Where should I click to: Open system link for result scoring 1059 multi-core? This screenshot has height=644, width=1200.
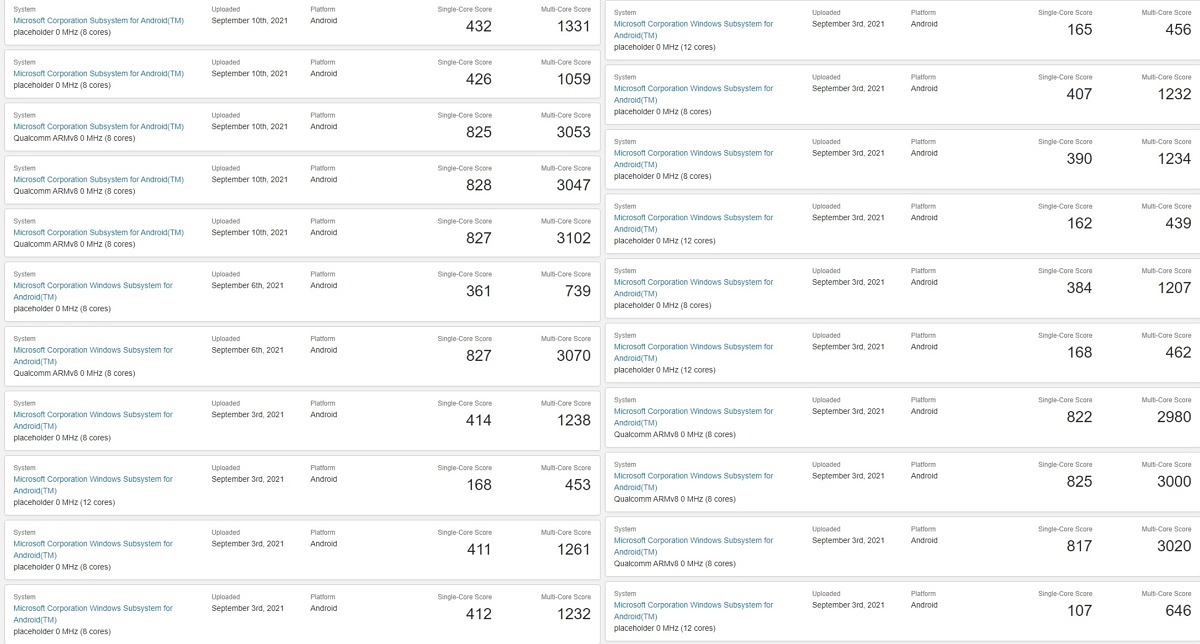(x=98, y=73)
